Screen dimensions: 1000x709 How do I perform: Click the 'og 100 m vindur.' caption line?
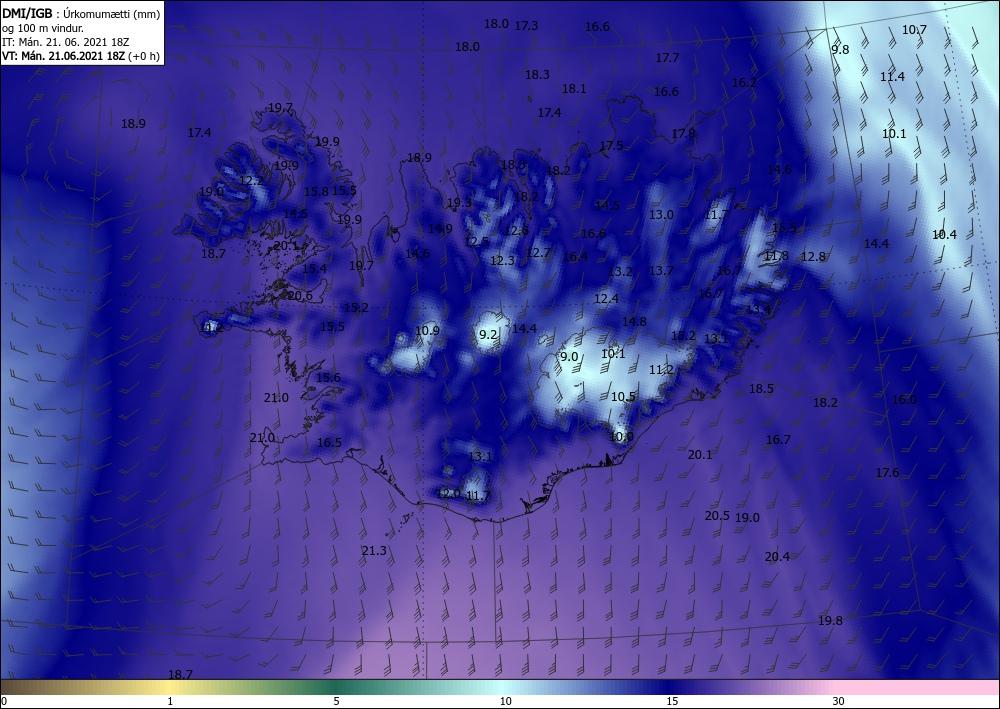(x=43, y=28)
